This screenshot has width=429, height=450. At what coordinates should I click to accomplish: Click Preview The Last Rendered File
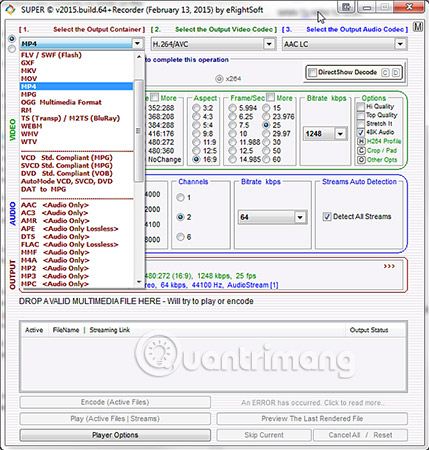coord(312,419)
